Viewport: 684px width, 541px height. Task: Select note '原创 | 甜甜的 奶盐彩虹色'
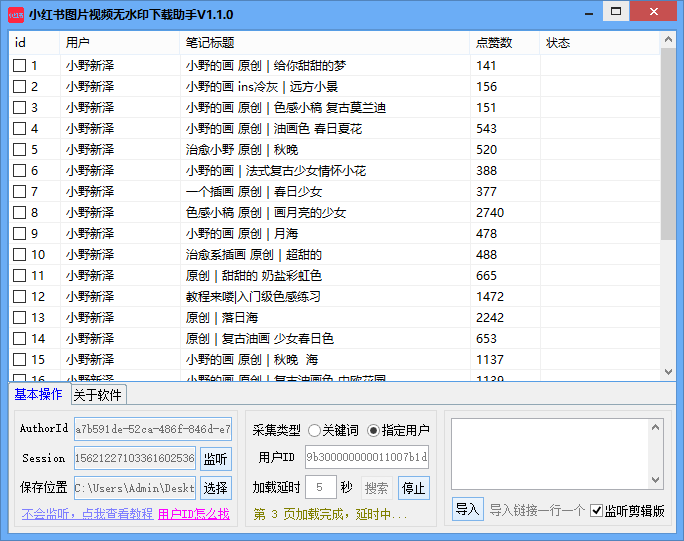click(x=254, y=276)
